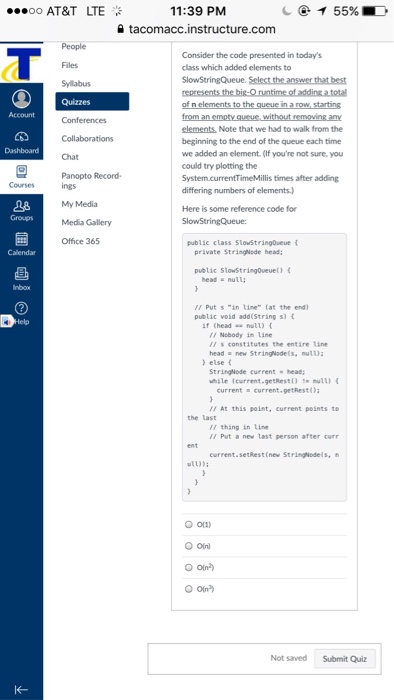
Task: Click the Tacoma CC logo
Action: pos(21,64)
